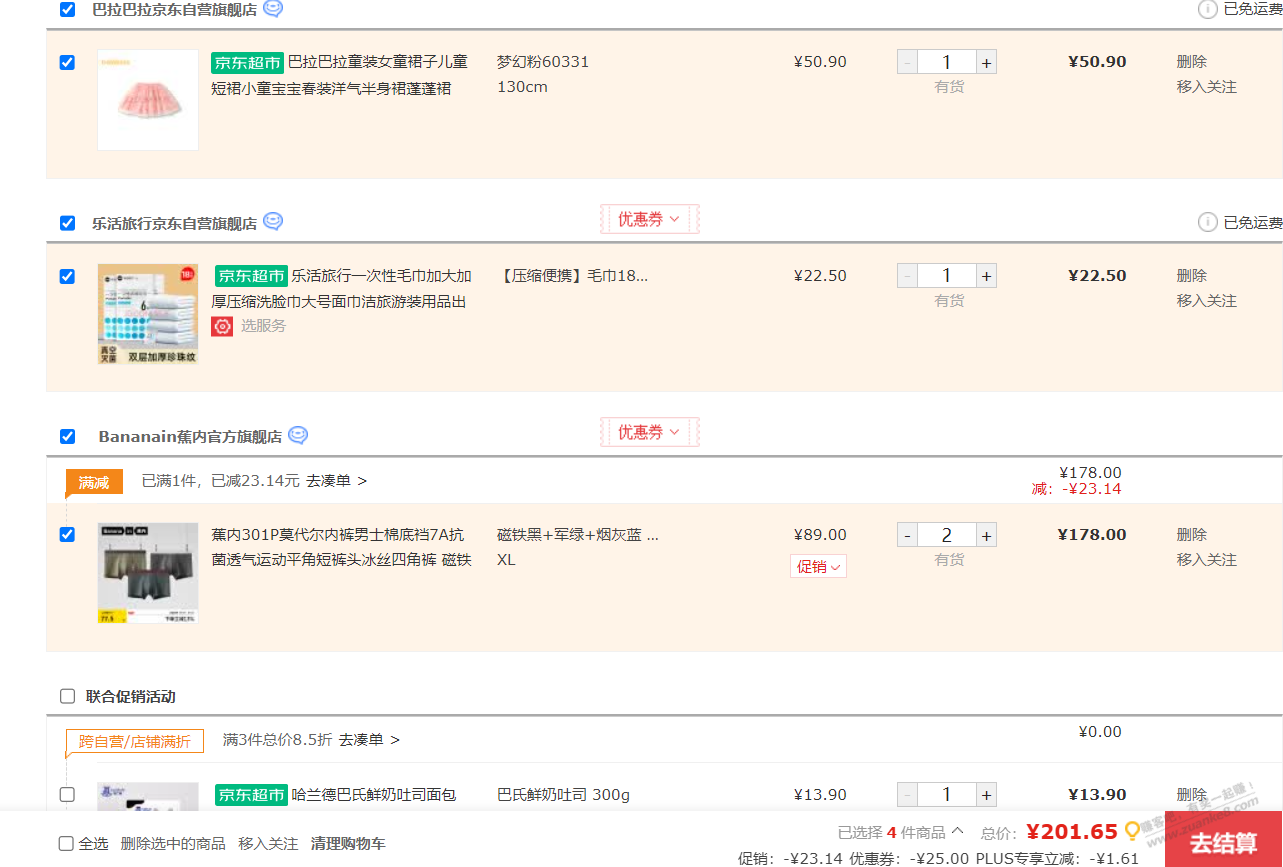Click the lightbulb icon beside total price
Image resolution: width=1283 pixels, height=867 pixels.
point(1133,831)
